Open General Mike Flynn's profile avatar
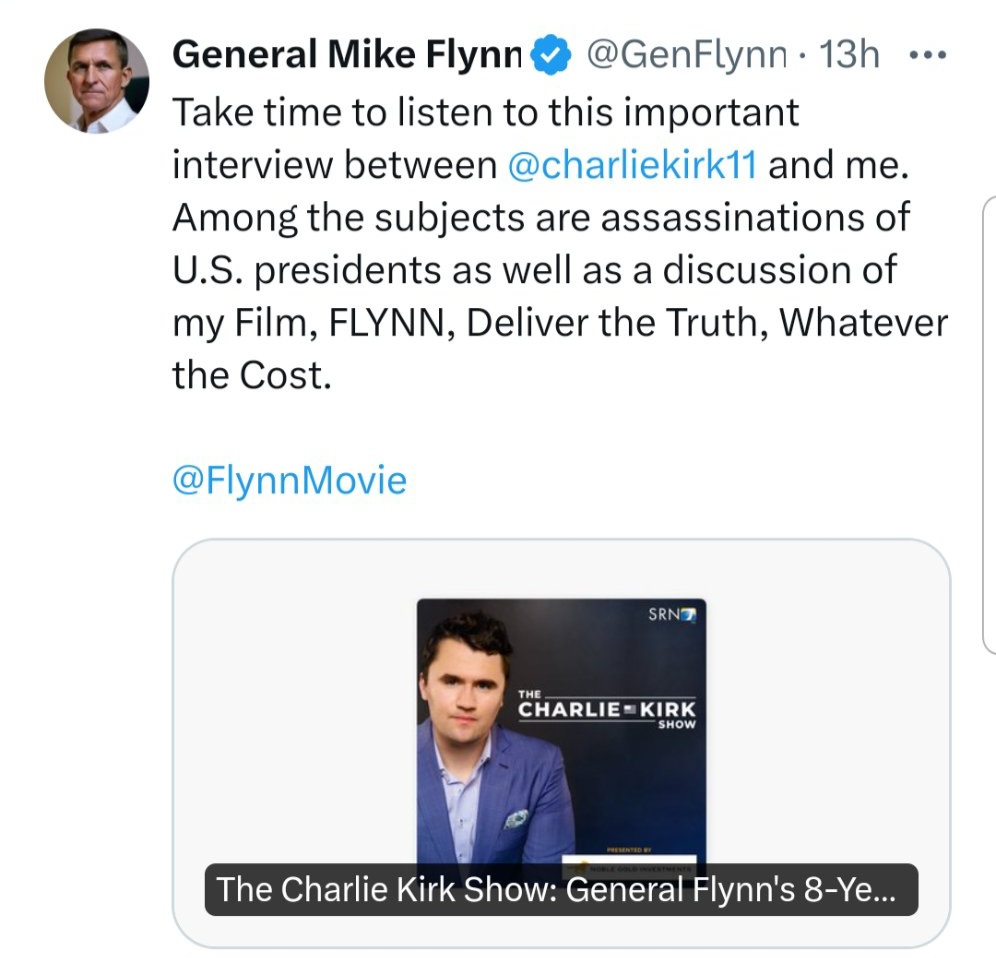This screenshot has width=996, height=958. (97, 82)
